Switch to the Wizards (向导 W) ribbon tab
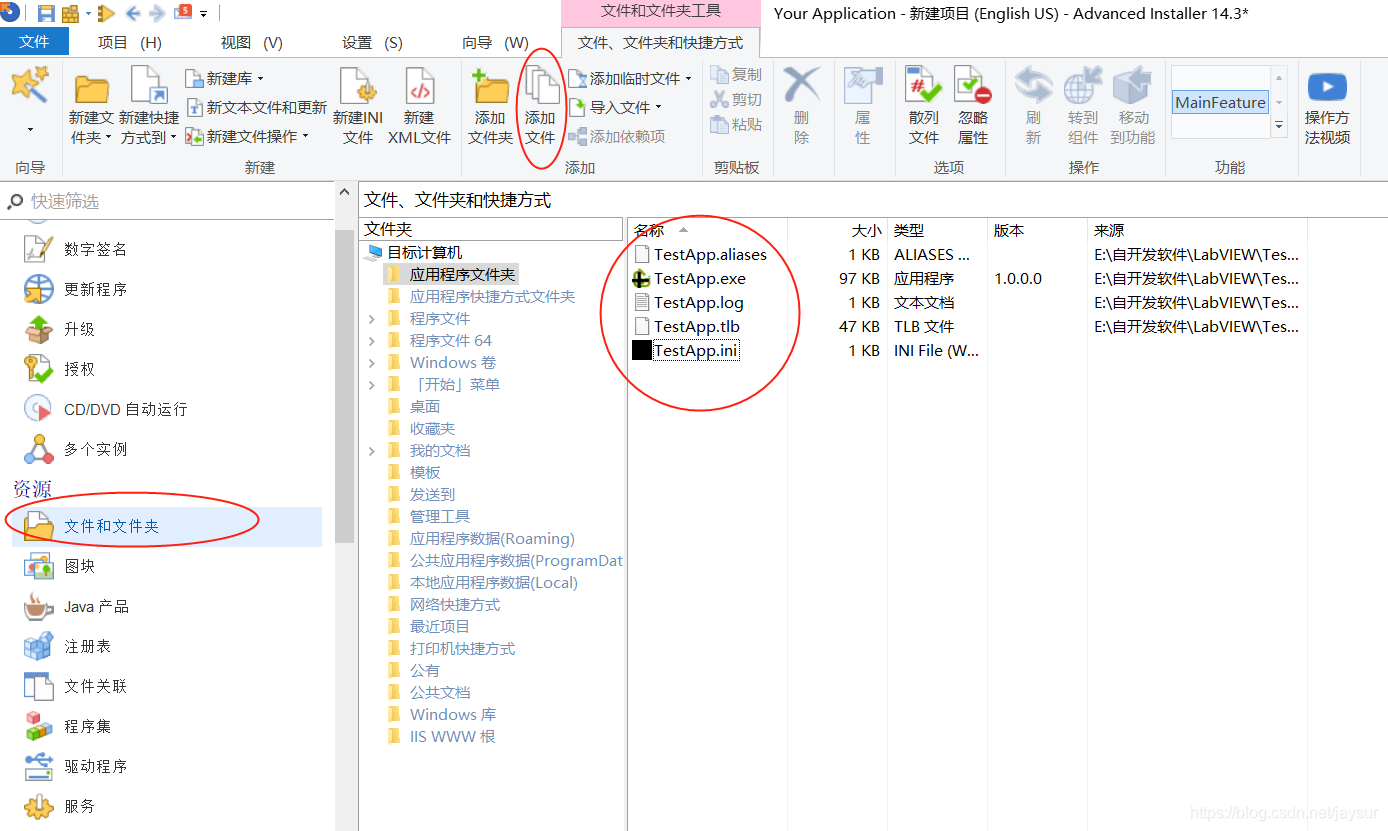This screenshot has height=831, width=1388. [x=495, y=43]
